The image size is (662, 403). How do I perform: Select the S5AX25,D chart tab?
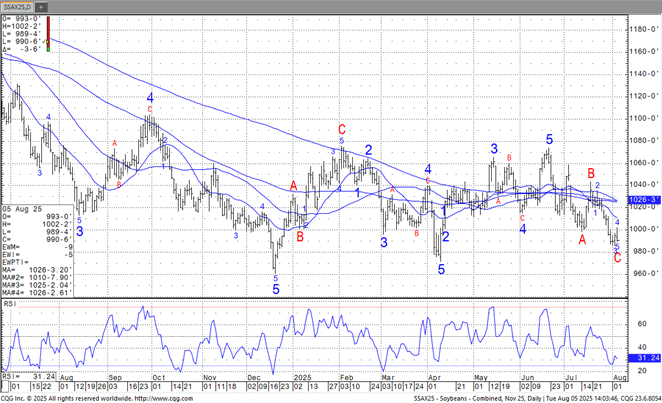click(25, 6)
